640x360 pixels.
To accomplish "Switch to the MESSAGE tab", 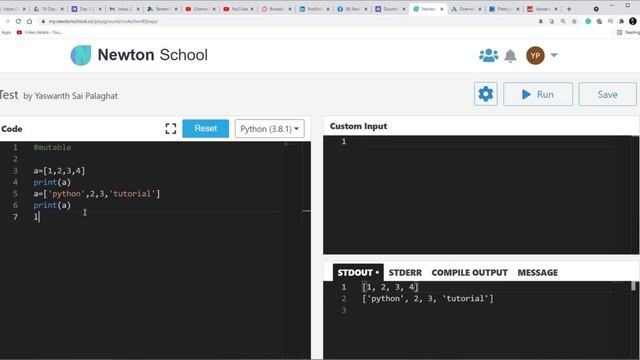I will [x=538, y=273].
